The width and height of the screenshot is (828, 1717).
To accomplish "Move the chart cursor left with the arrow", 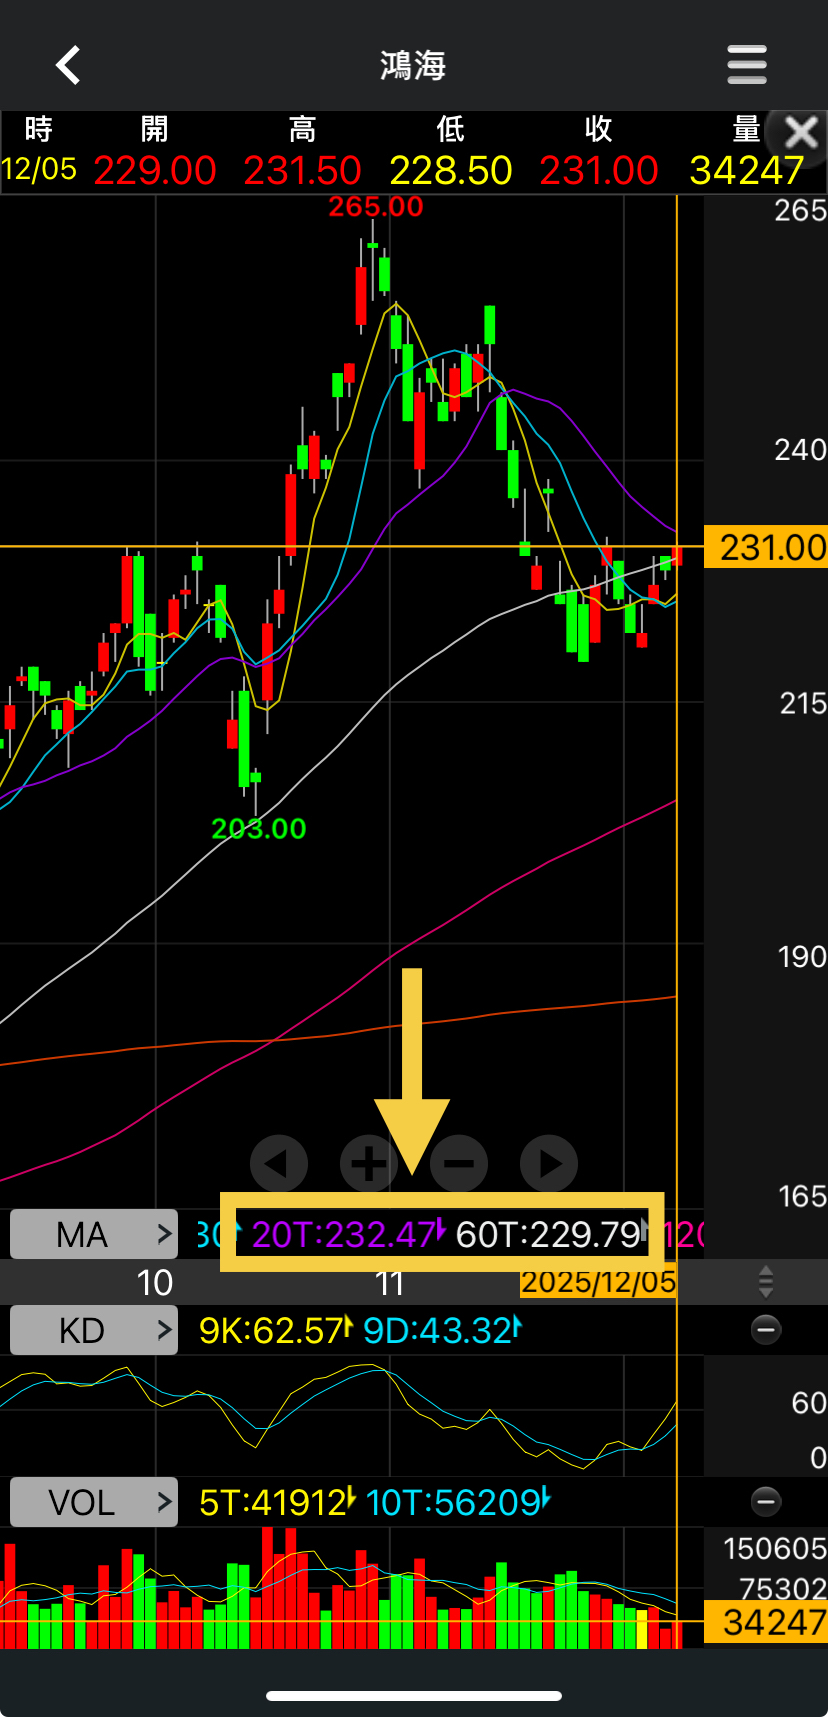I will coord(278,1164).
